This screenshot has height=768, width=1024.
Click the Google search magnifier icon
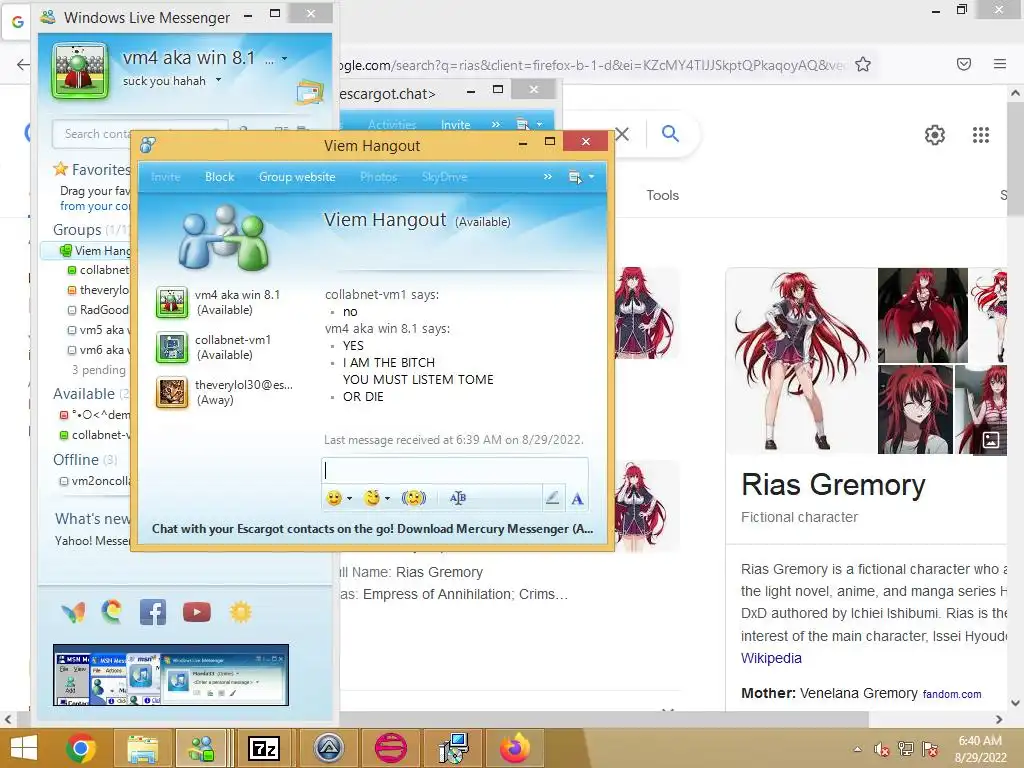tap(670, 134)
